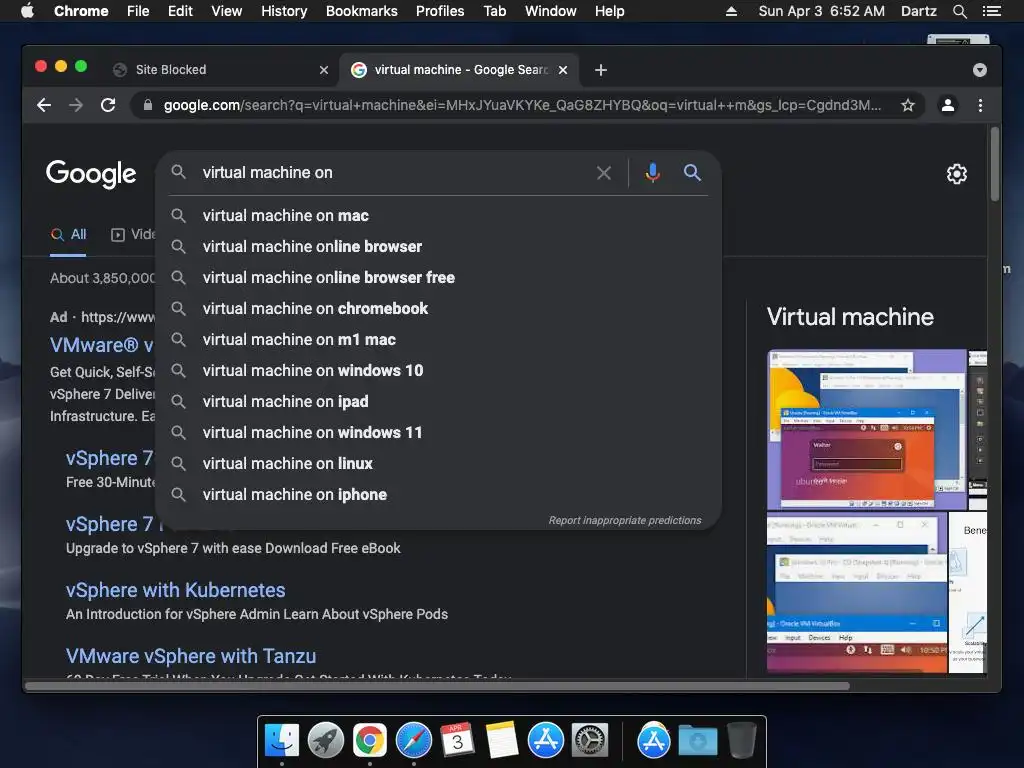The height and width of the screenshot is (768, 1024).
Task: Open Google quick settings gear
Action: (957, 174)
